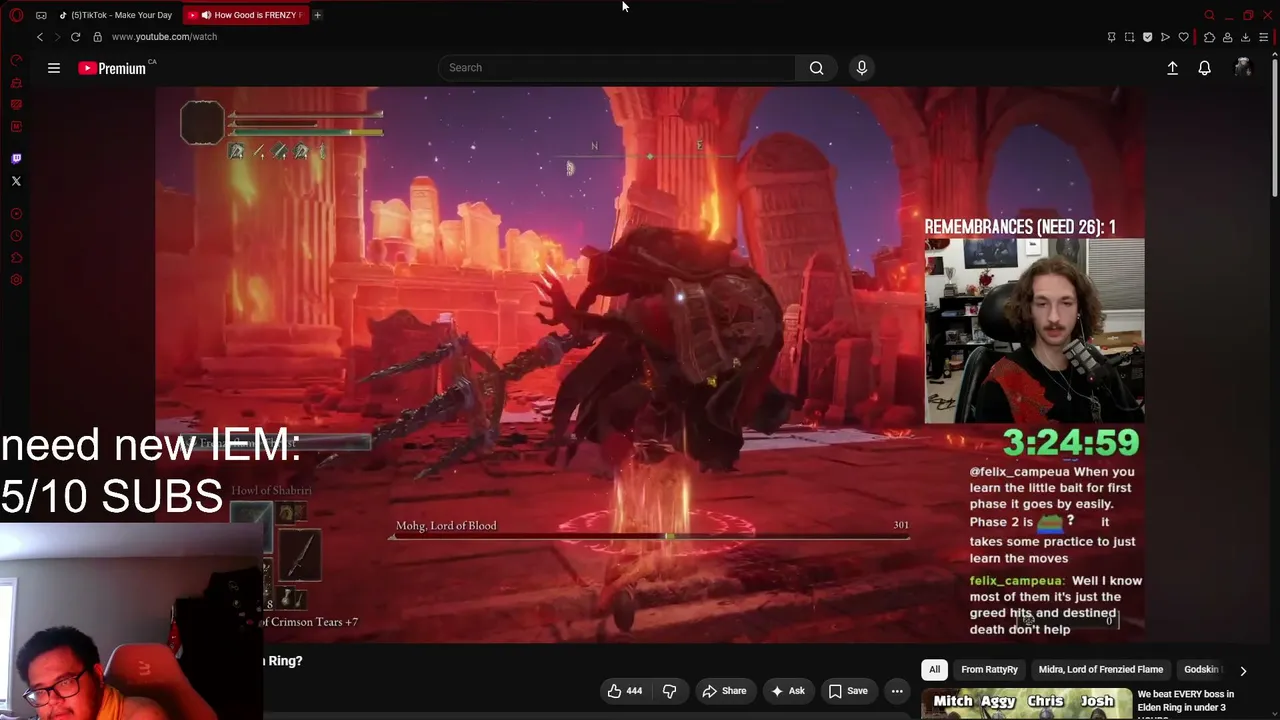Viewport: 1280px width, 720px height.
Task: Open the Opera GX menu logo
Action: (16, 15)
